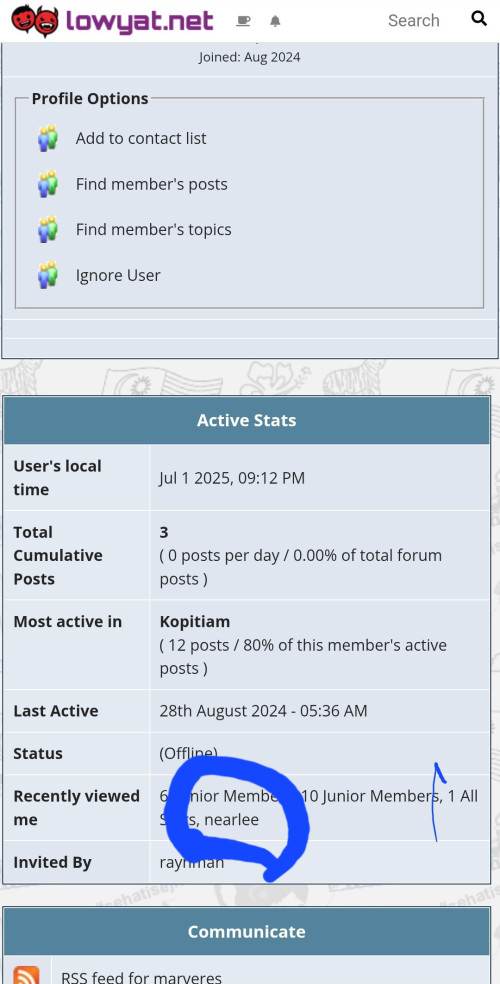
Task: Click the Status label
Action: [x=38, y=753]
